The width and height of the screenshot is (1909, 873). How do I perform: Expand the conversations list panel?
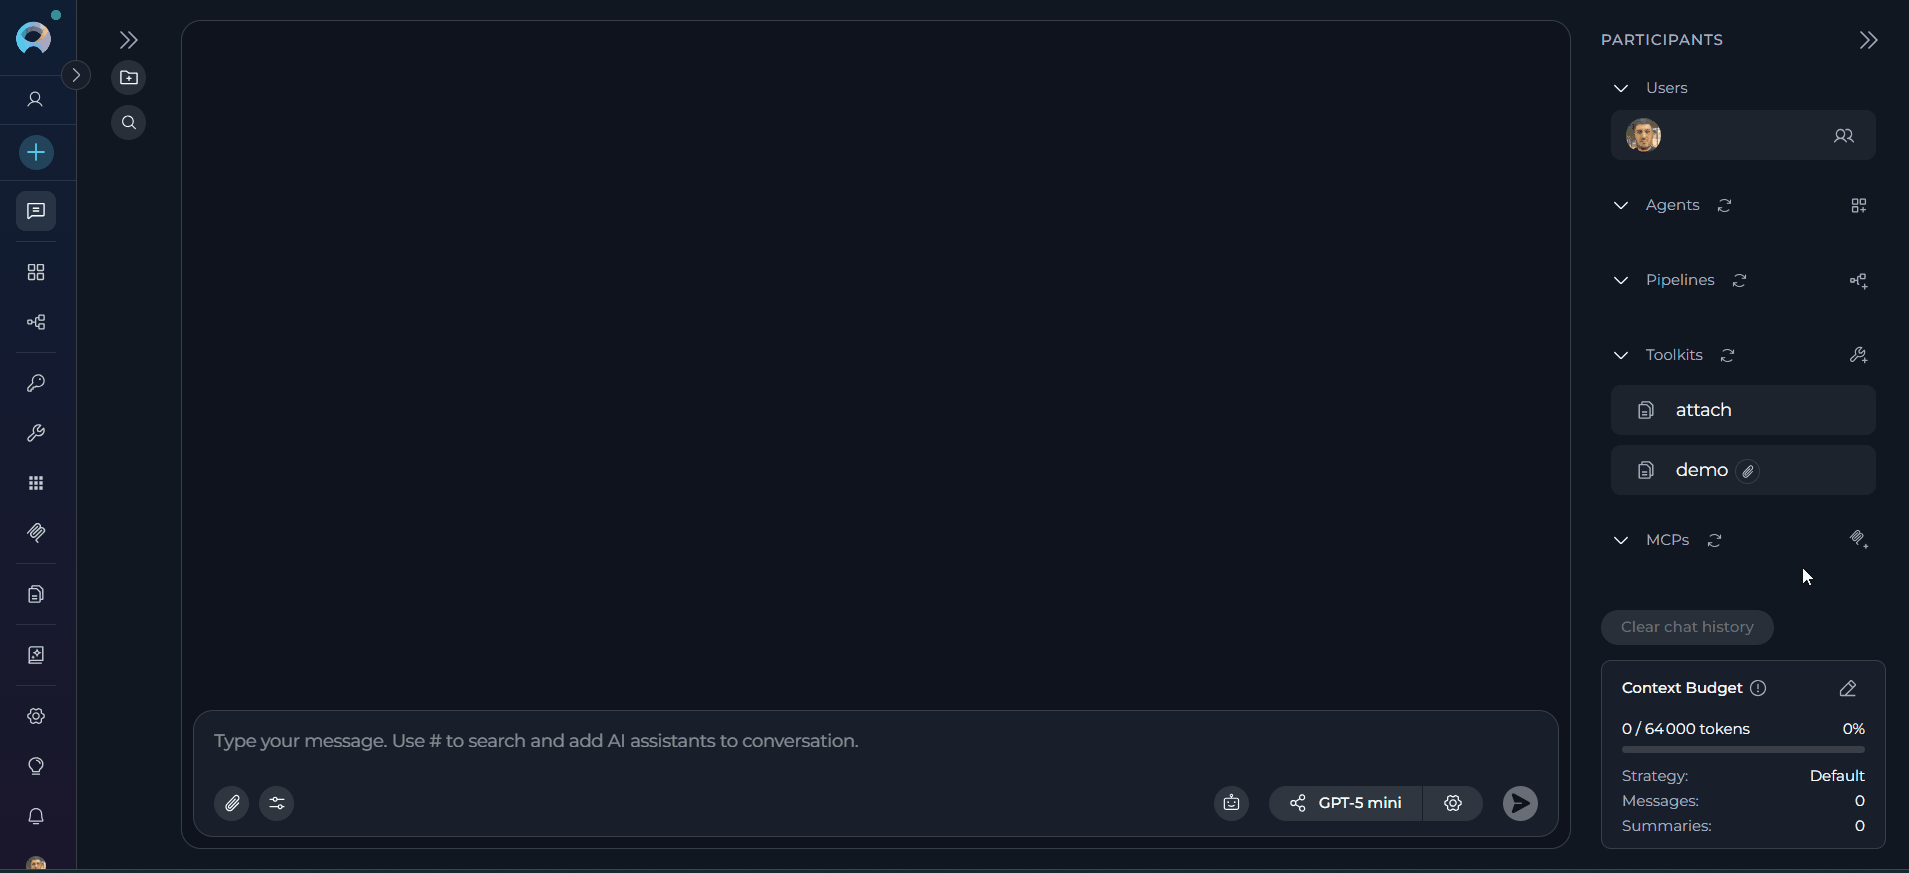128,40
